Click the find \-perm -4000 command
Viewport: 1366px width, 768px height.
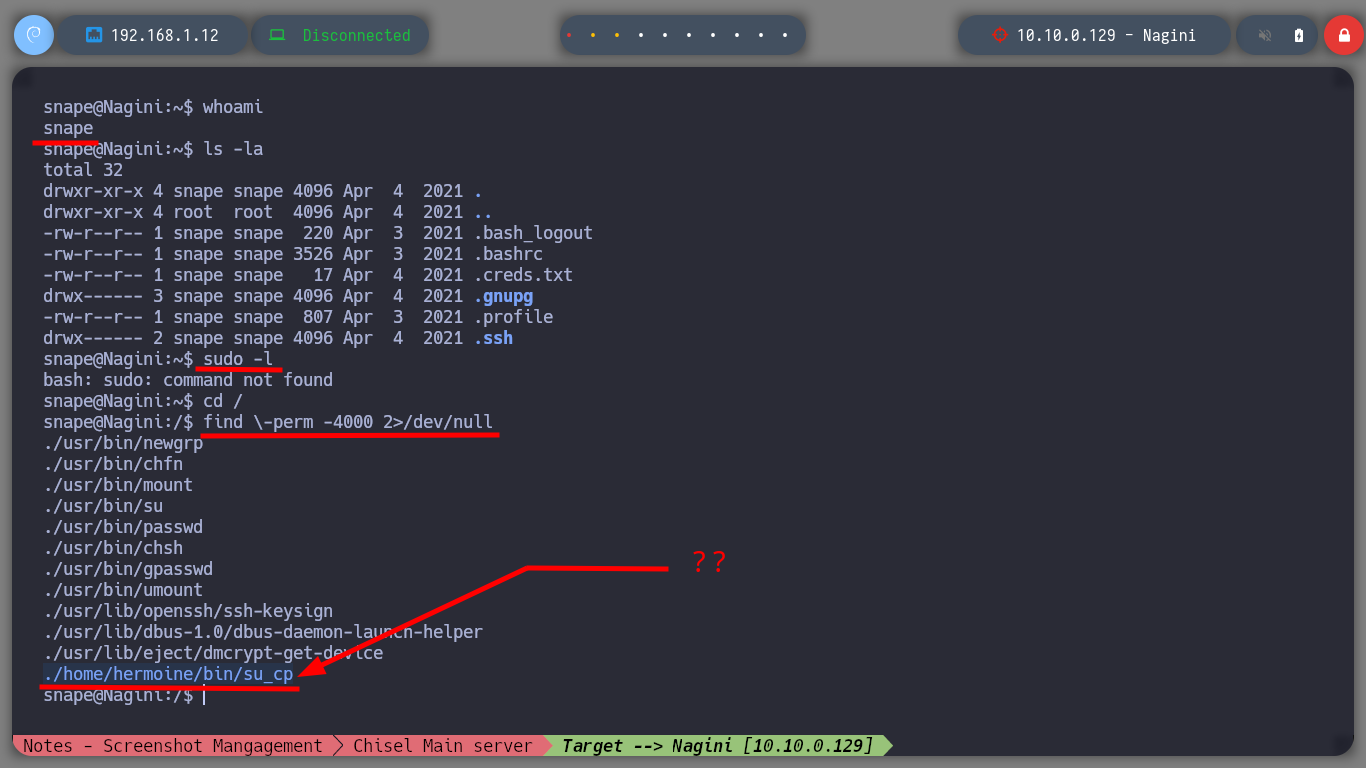[x=348, y=422]
